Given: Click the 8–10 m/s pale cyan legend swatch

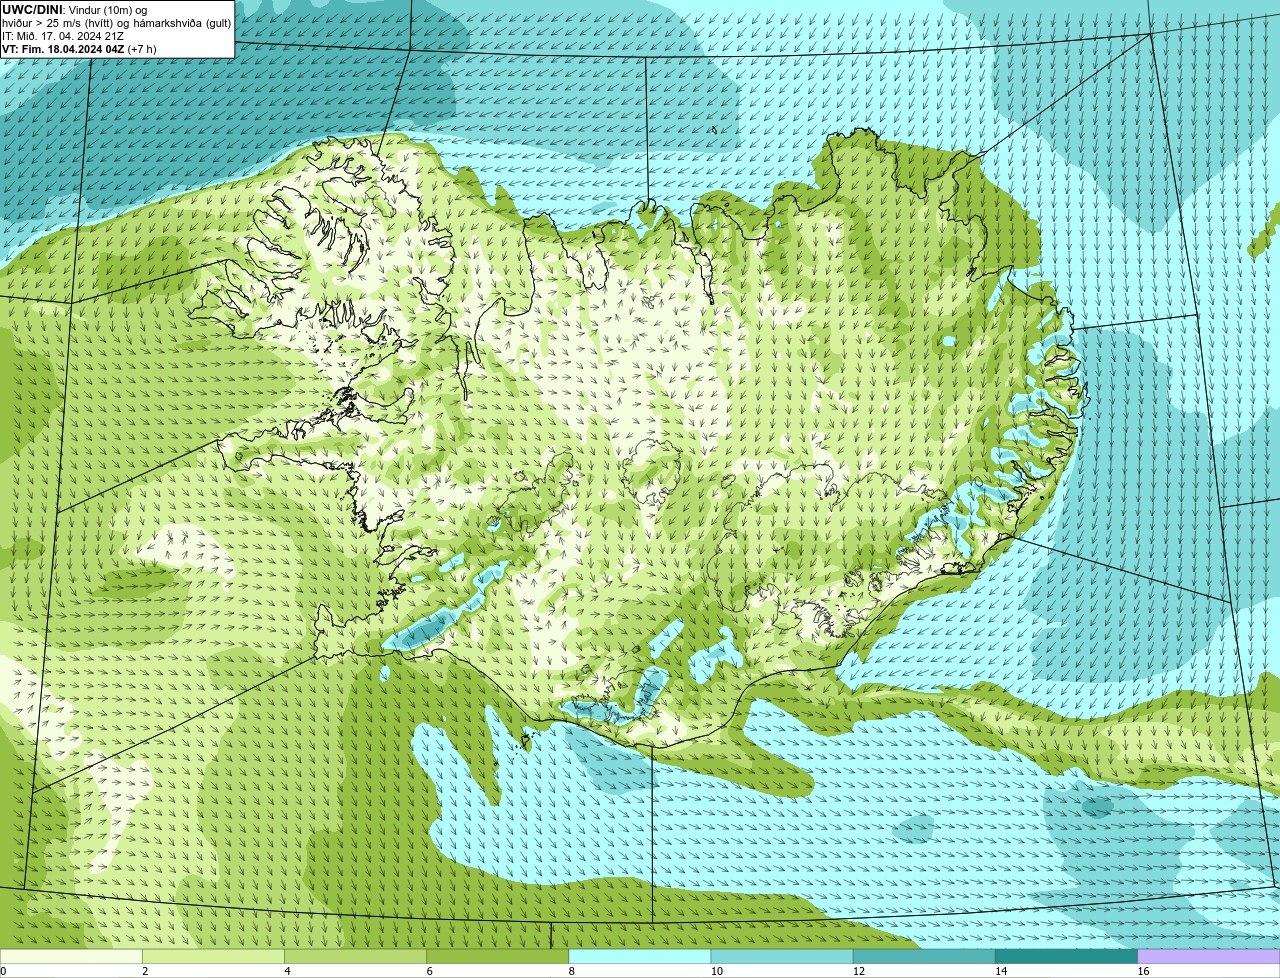Looking at the screenshot, I should [640, 956].
